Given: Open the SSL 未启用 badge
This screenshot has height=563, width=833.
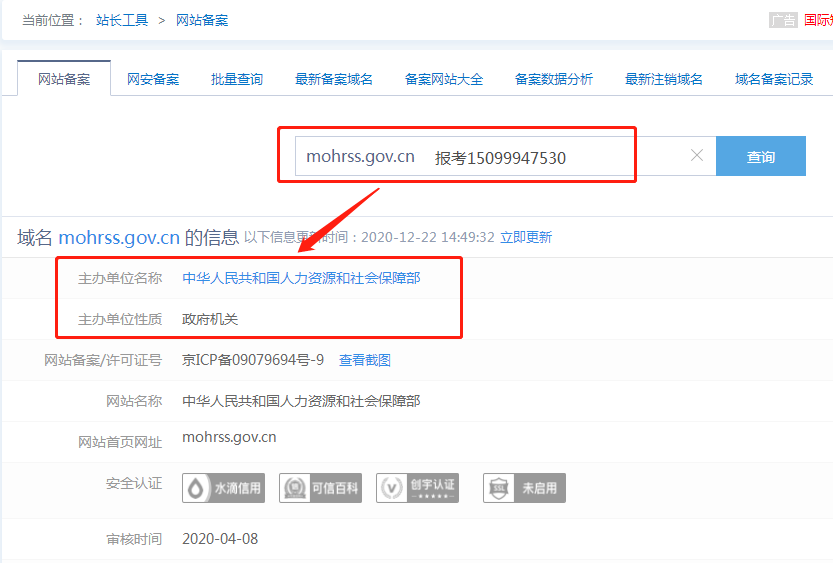Looking at the screenshot, I should click(x=524, y=488).
